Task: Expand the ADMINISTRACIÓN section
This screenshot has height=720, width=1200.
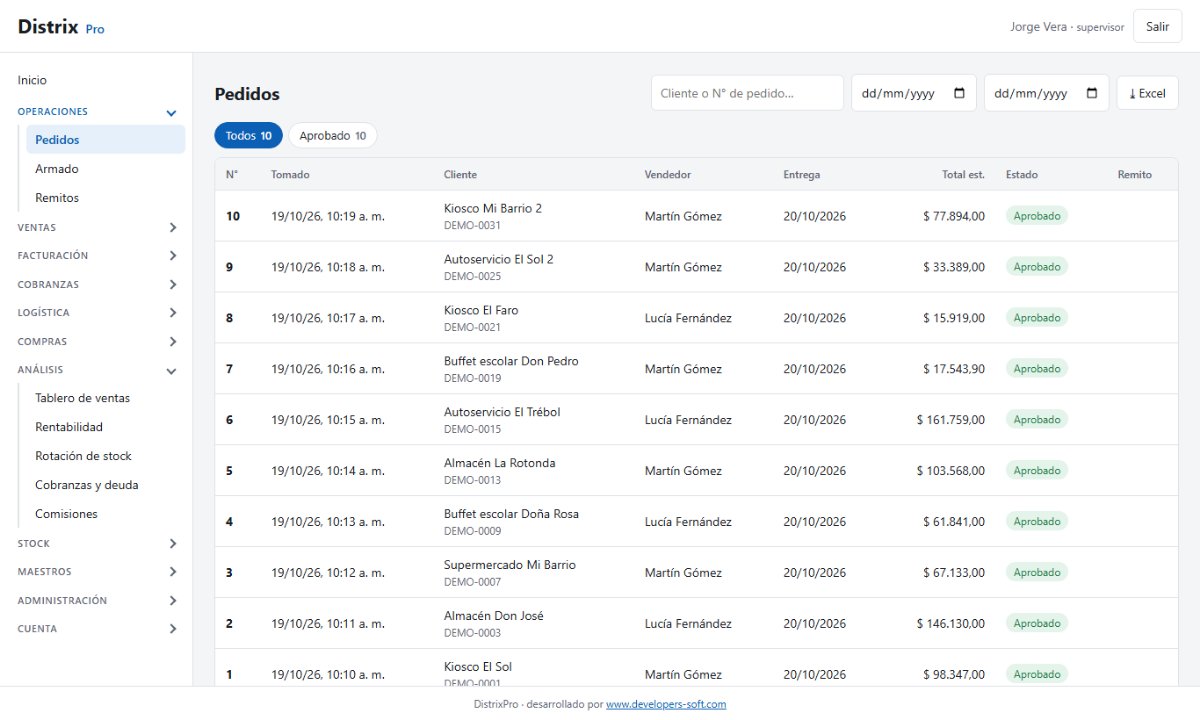Action: 96,601
